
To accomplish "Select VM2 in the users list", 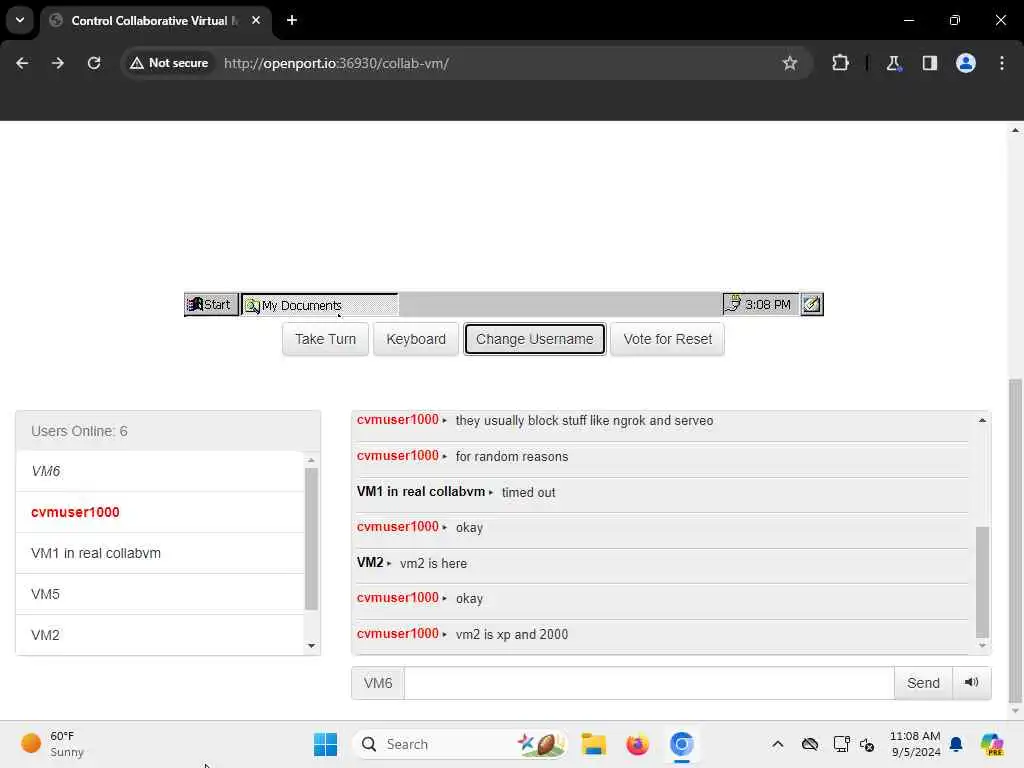I will [x=160, y=635].
